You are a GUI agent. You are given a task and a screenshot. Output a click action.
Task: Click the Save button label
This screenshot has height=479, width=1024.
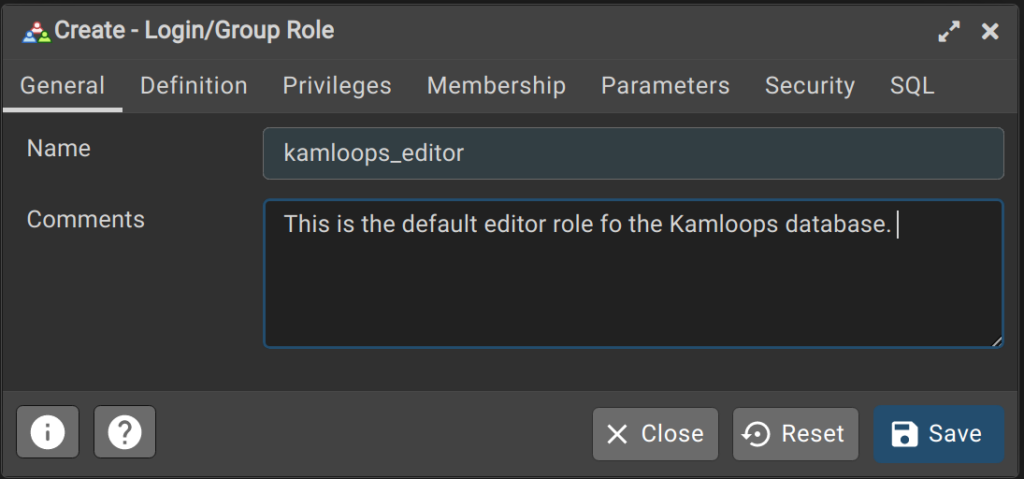click(x=955, y=434)
